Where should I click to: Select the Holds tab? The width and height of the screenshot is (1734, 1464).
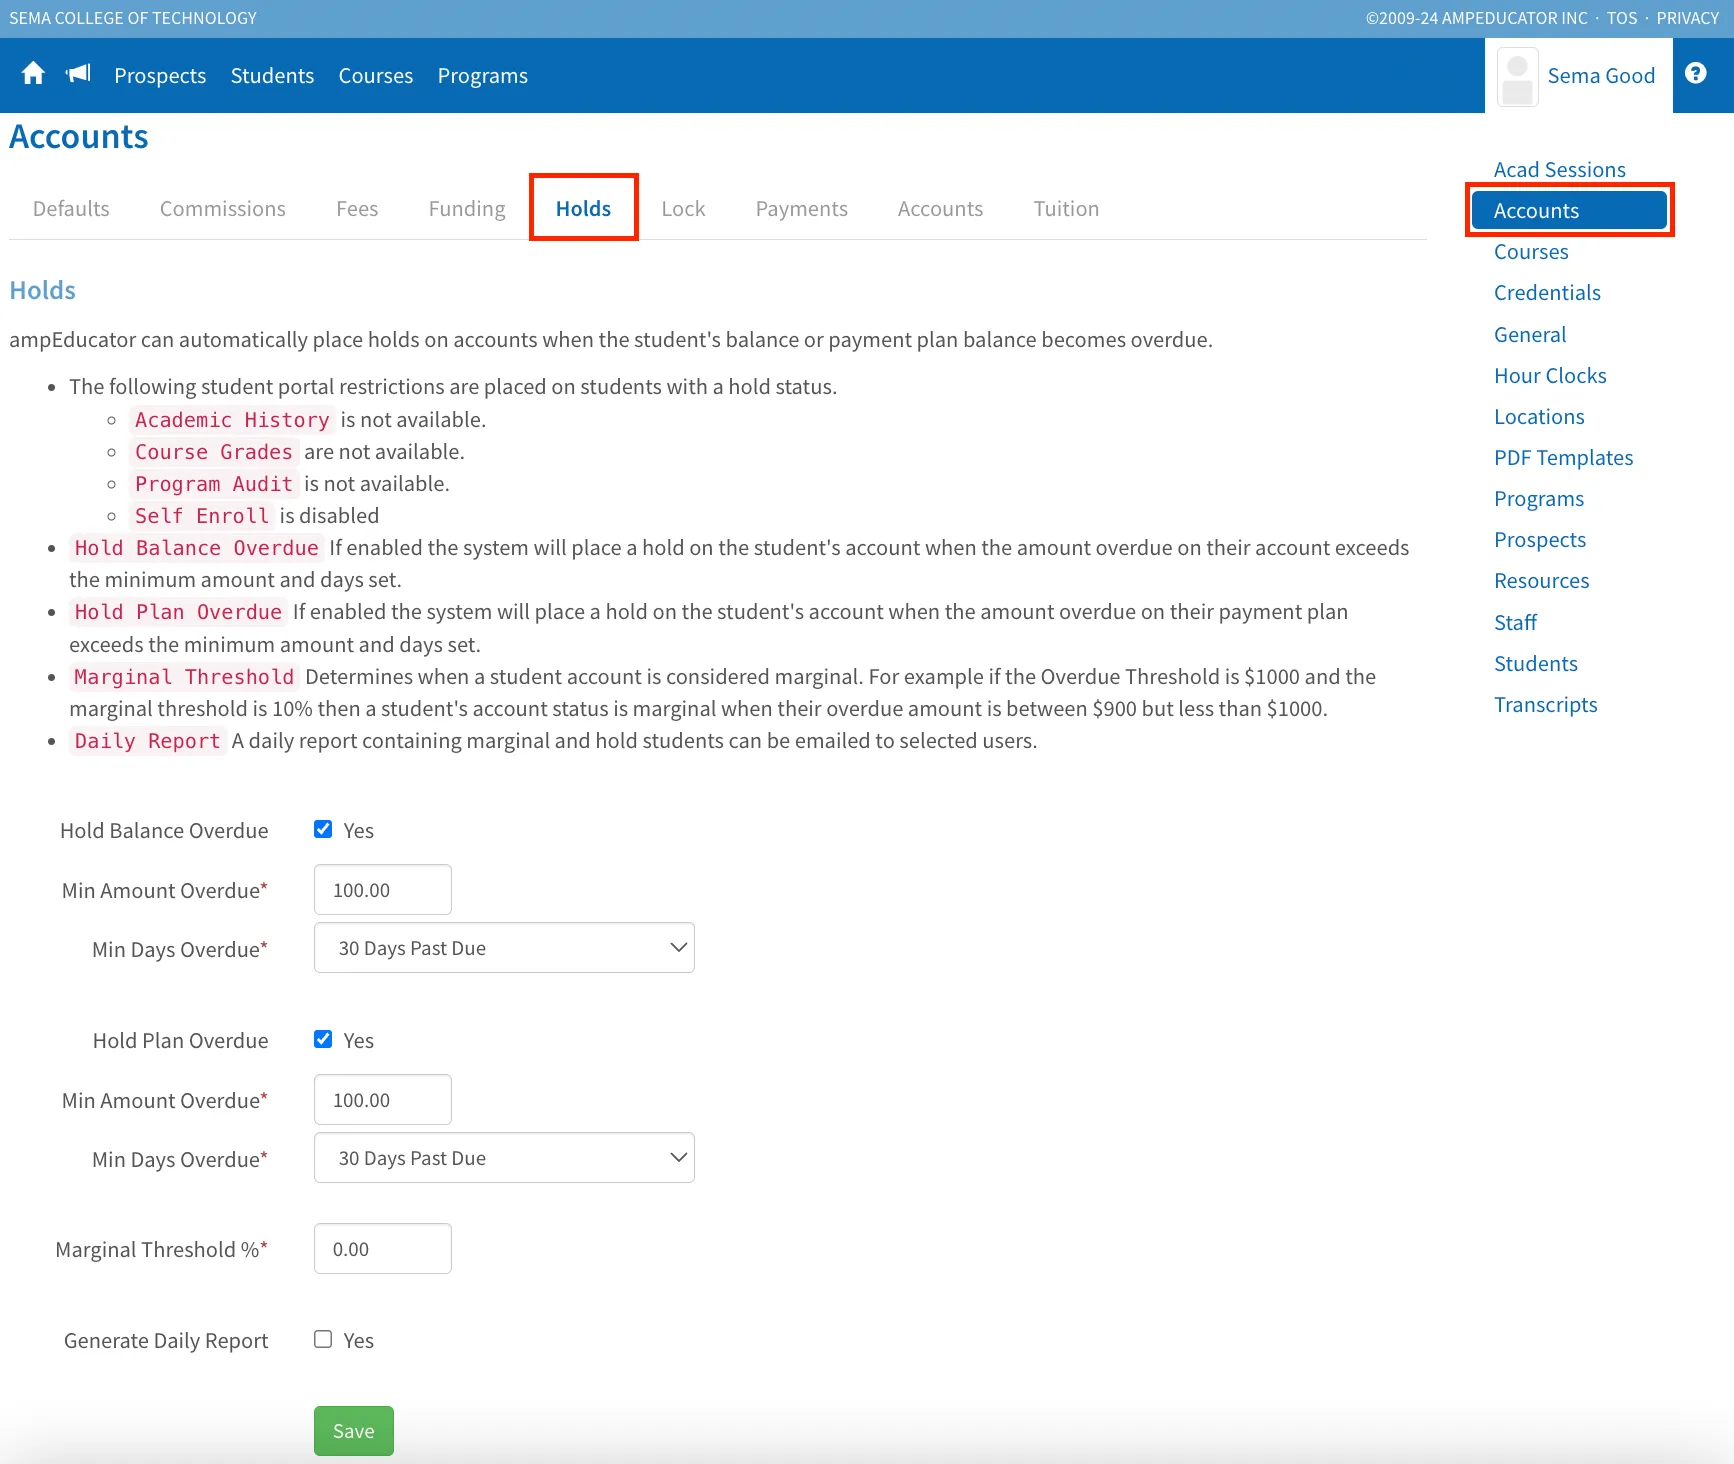point(583,209)
